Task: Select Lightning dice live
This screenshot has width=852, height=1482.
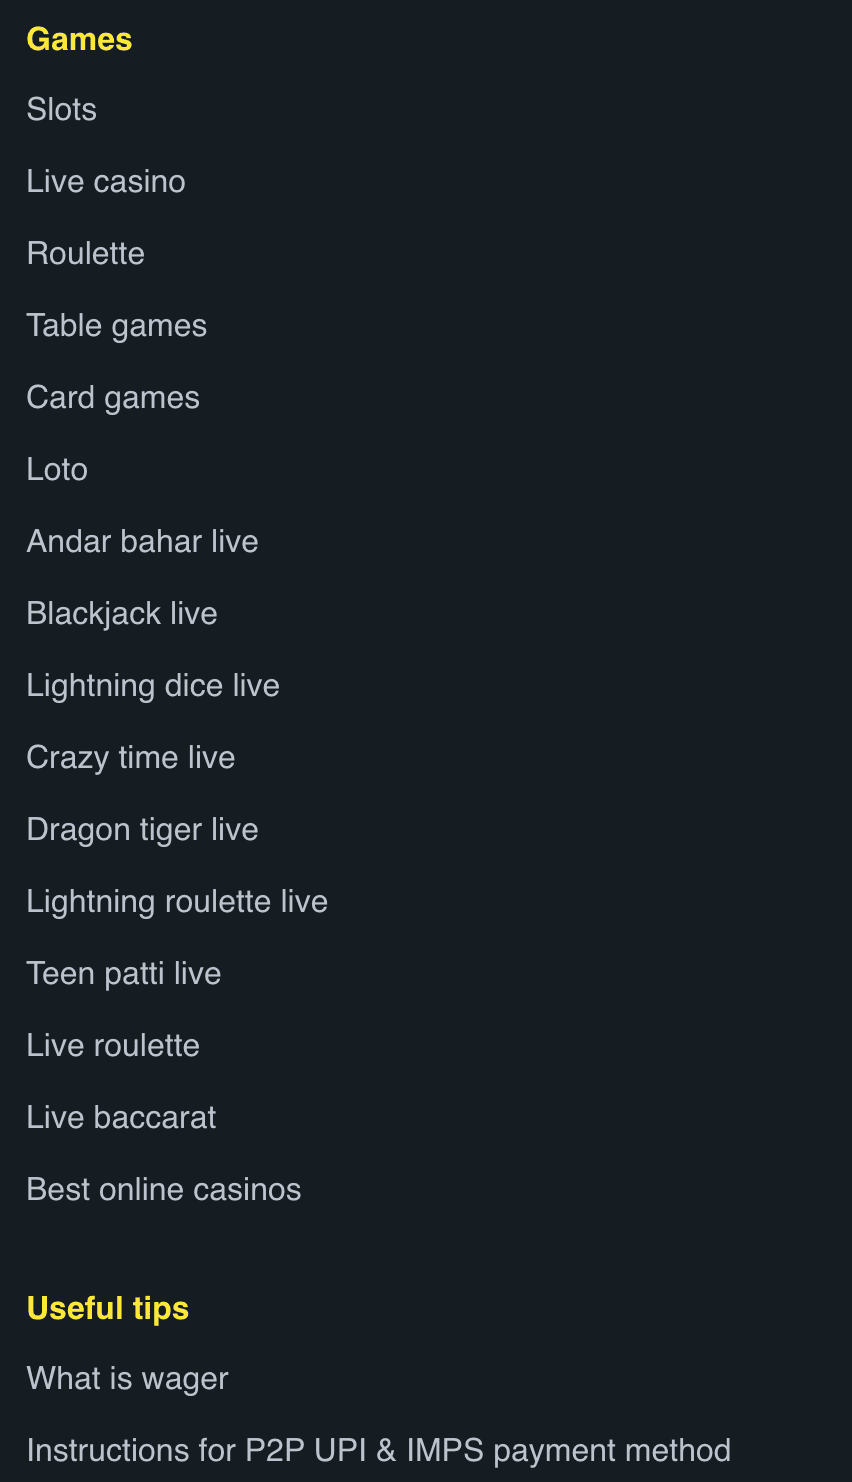Action: click(153, 685)
